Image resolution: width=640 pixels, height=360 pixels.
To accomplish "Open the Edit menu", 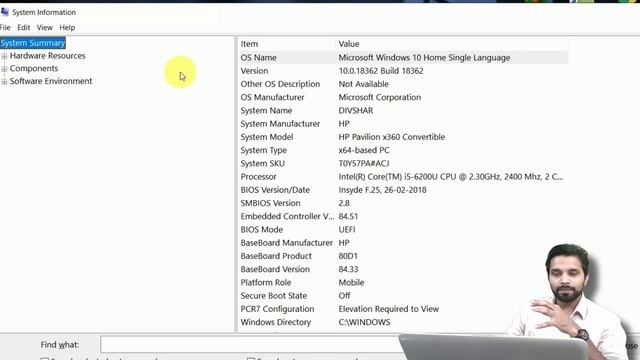I will (x=24, y=27).
